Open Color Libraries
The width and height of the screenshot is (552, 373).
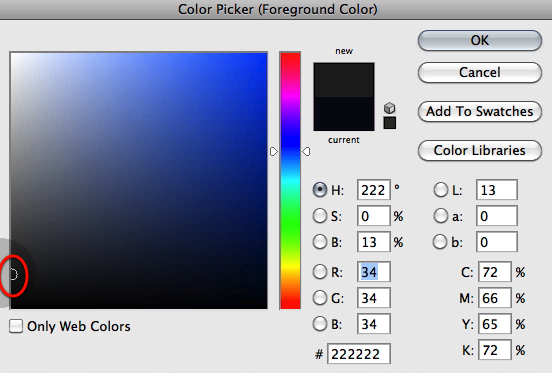(480, 151)
